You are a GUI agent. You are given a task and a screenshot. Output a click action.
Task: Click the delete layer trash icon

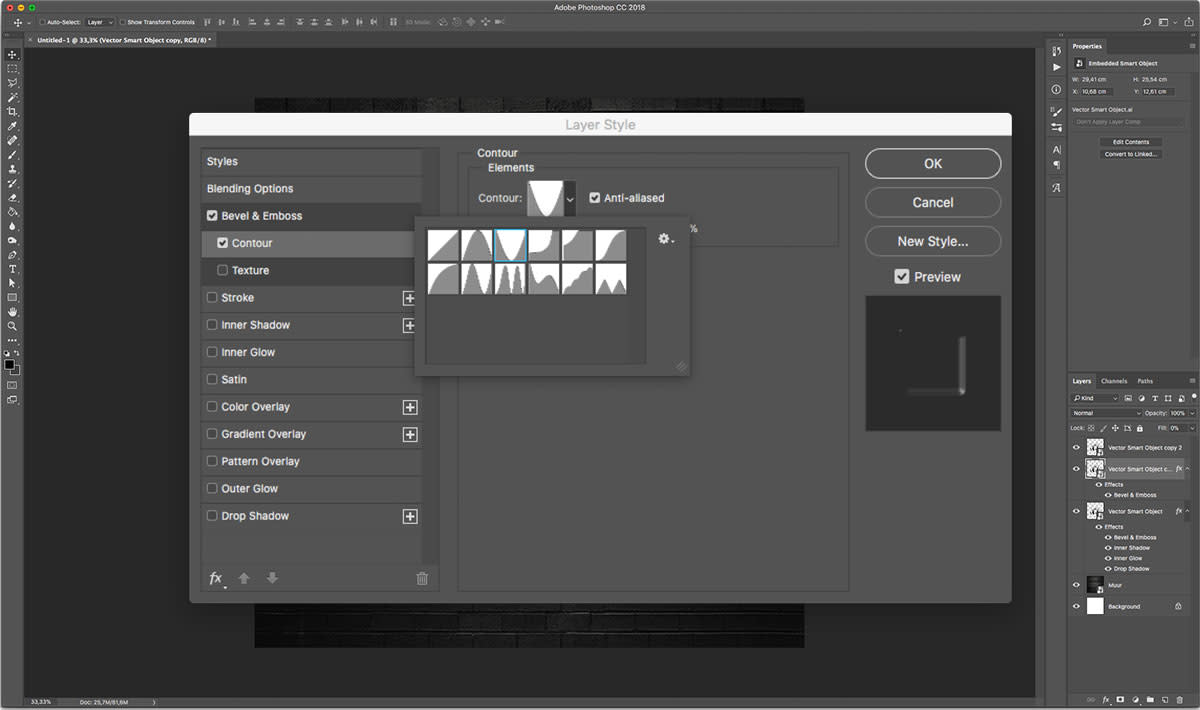coord(1182,699)
